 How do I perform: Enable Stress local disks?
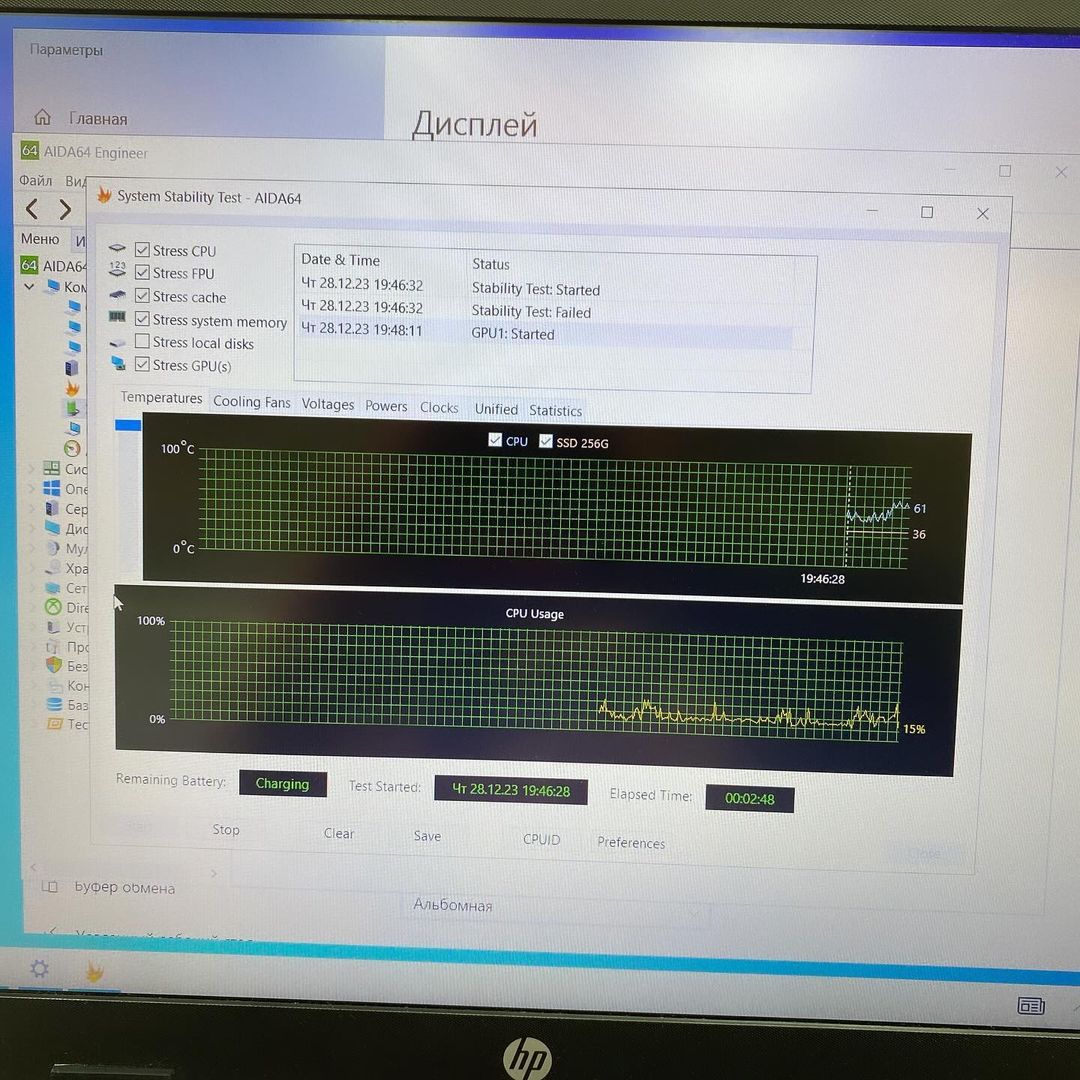(x=143, y=341)
